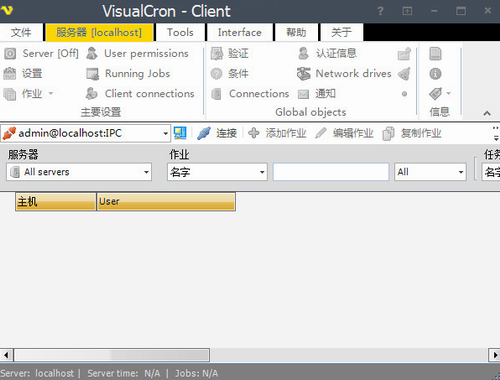Click the Server [Off] icon
The width and height of the screenshot is (500, 380).
[x=10, y=54]
